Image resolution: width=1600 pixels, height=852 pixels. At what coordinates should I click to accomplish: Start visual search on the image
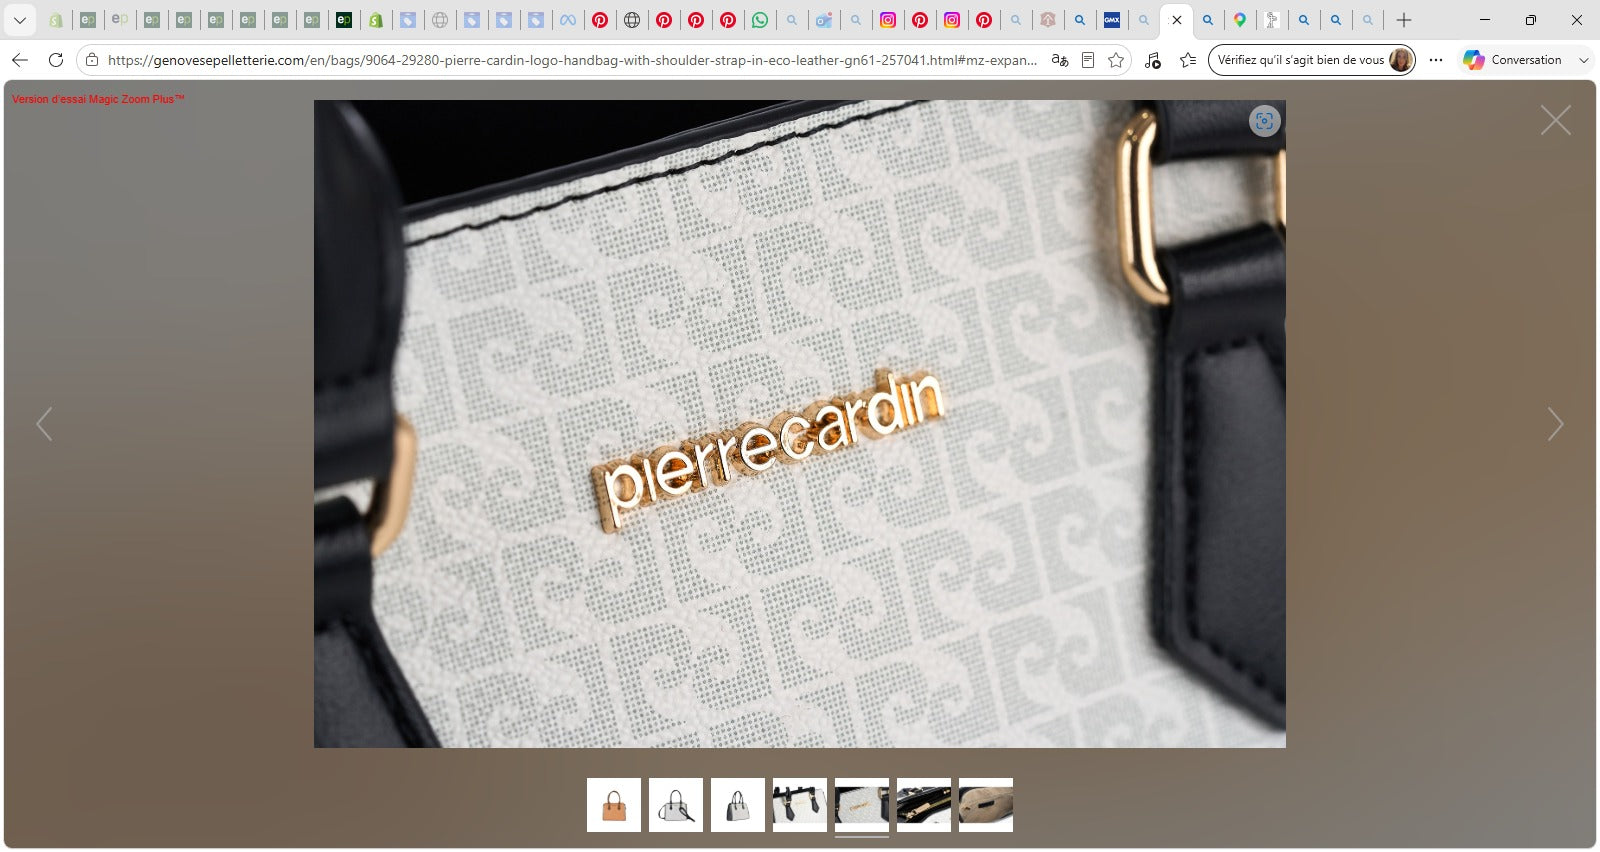[x=1264, y=121]
